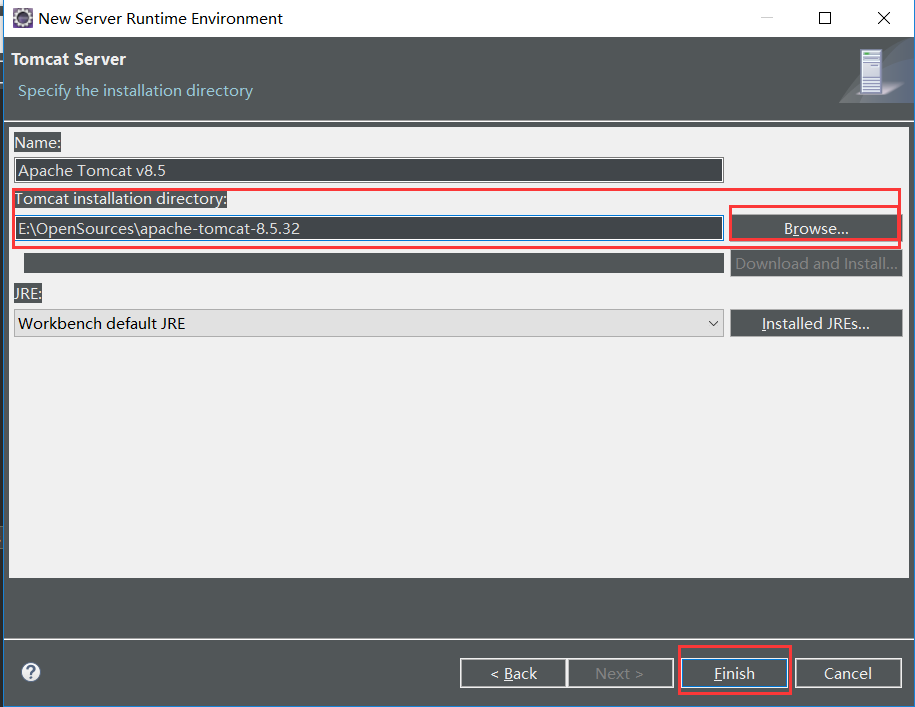Click the 'Specify the installation directory' text

135,91
